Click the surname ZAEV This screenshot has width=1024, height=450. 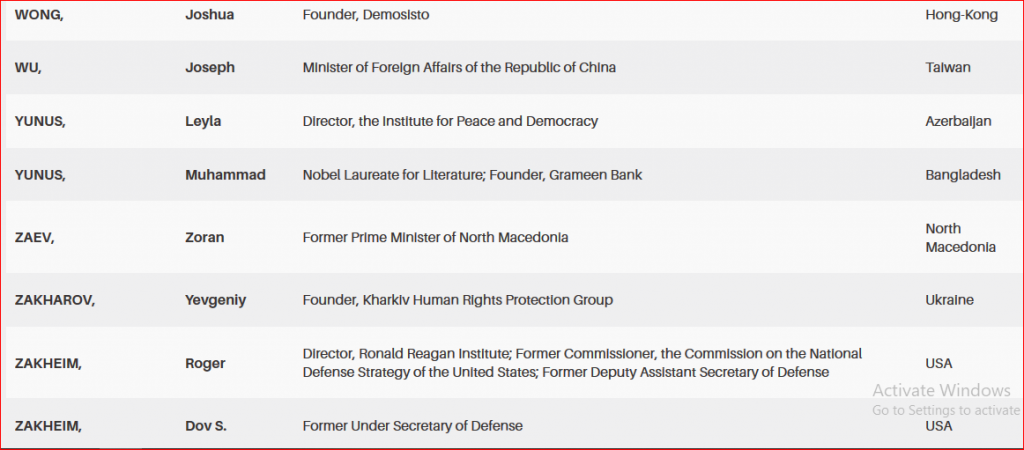(x=36, y=237)
